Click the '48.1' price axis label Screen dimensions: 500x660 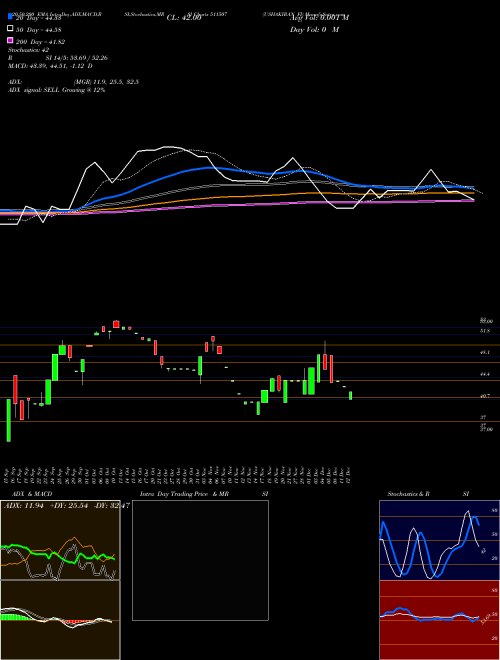tap(485, 352)
